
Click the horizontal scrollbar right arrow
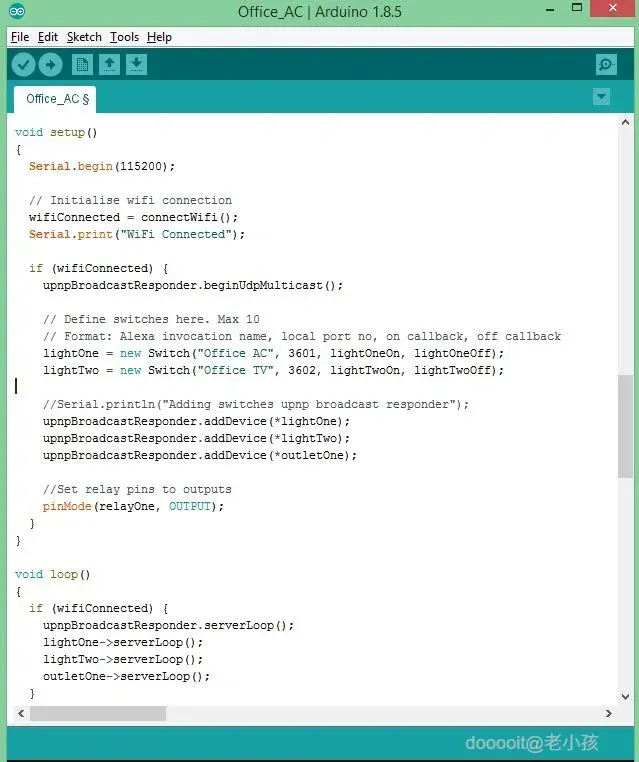608,713
